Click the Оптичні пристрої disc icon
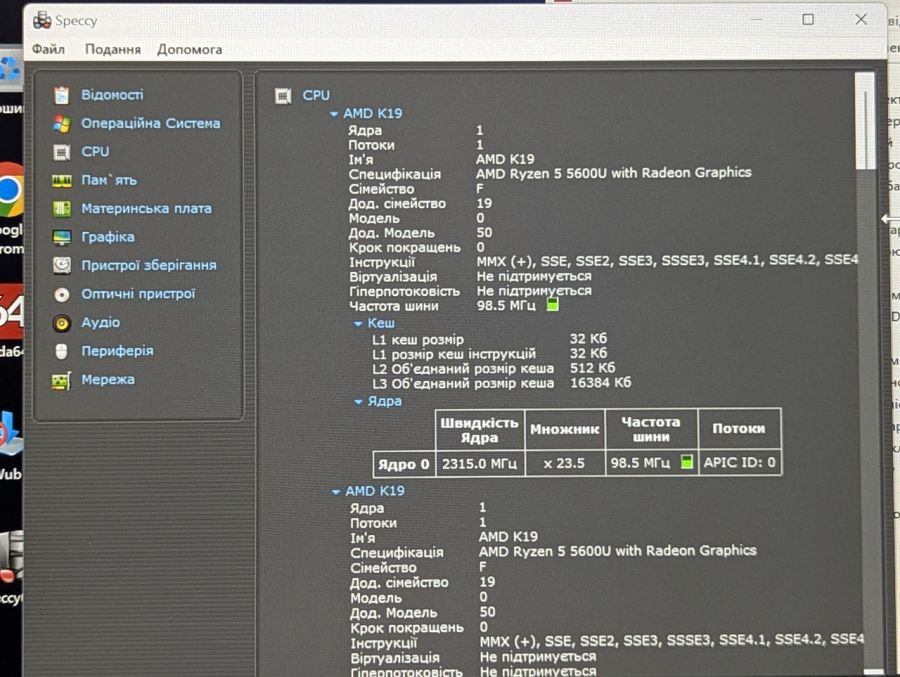Screen dimensions: 900x677 click(x=61, y=295)
